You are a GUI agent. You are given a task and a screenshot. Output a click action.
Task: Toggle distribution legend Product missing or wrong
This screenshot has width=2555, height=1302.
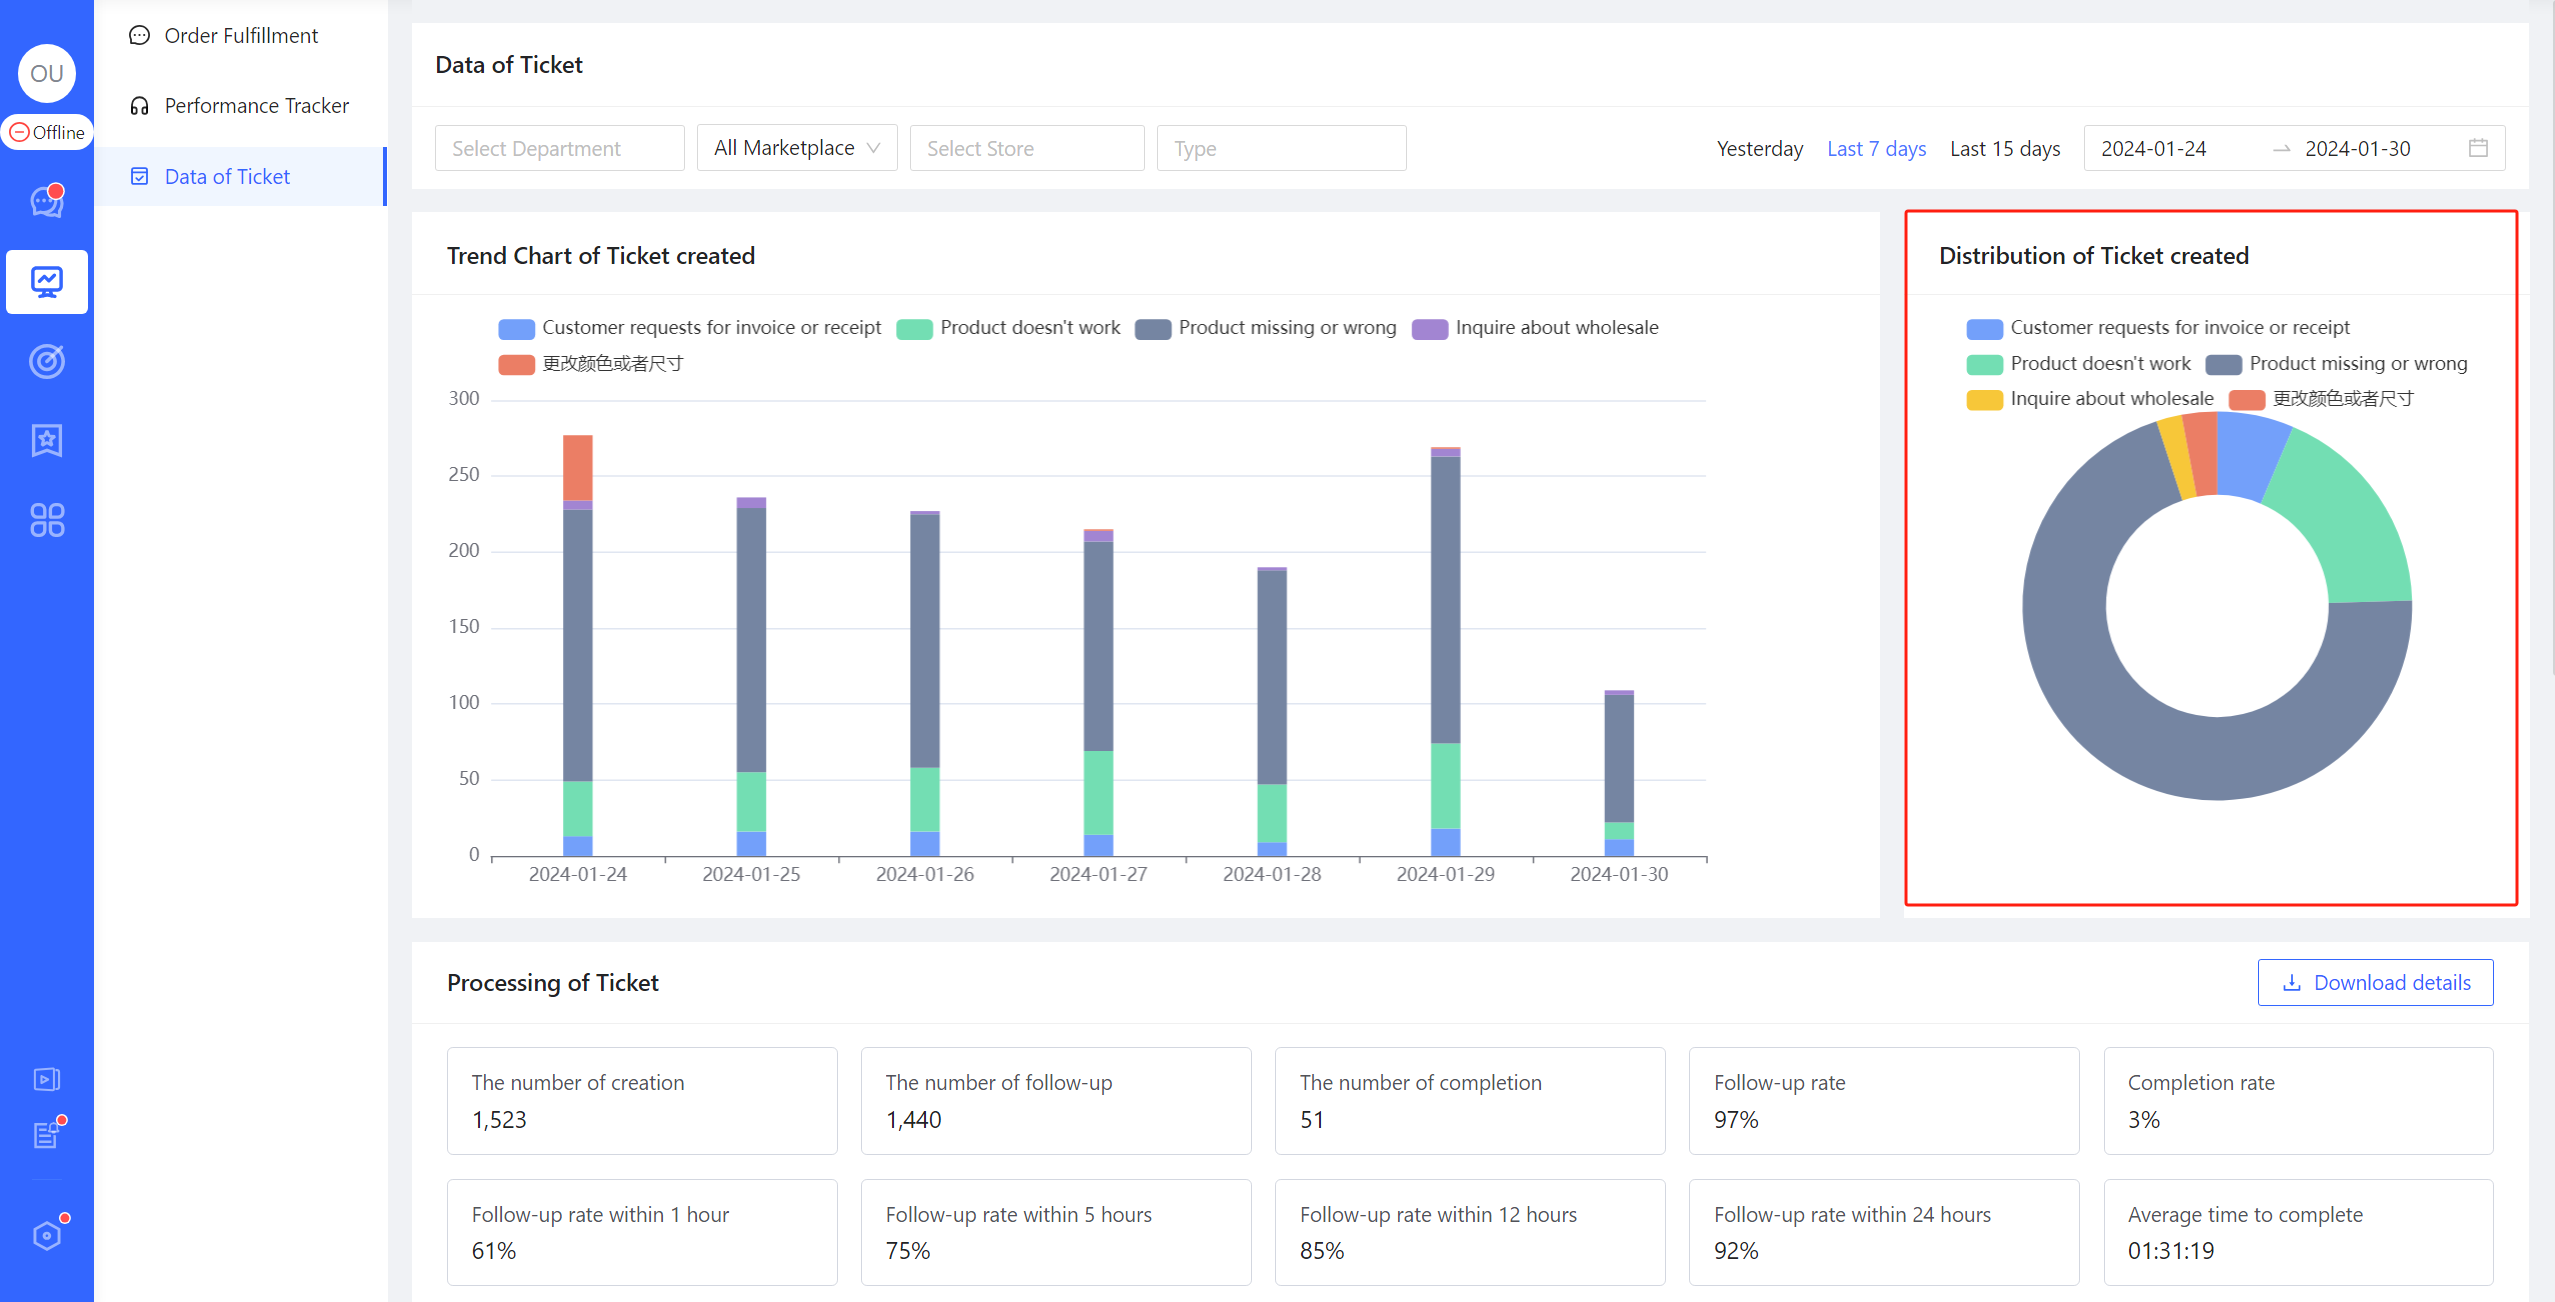tap(2336, 364)
